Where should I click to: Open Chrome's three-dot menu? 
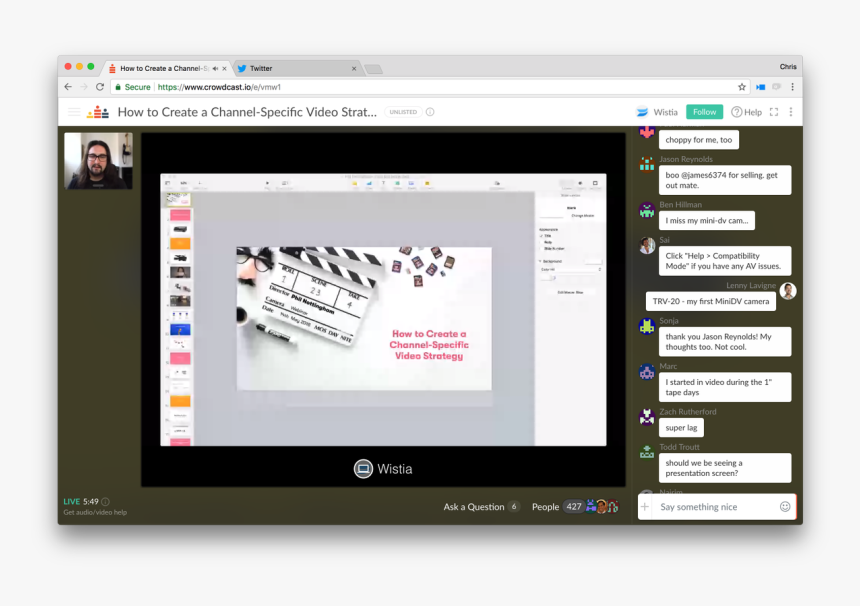[x=792, y=87]
